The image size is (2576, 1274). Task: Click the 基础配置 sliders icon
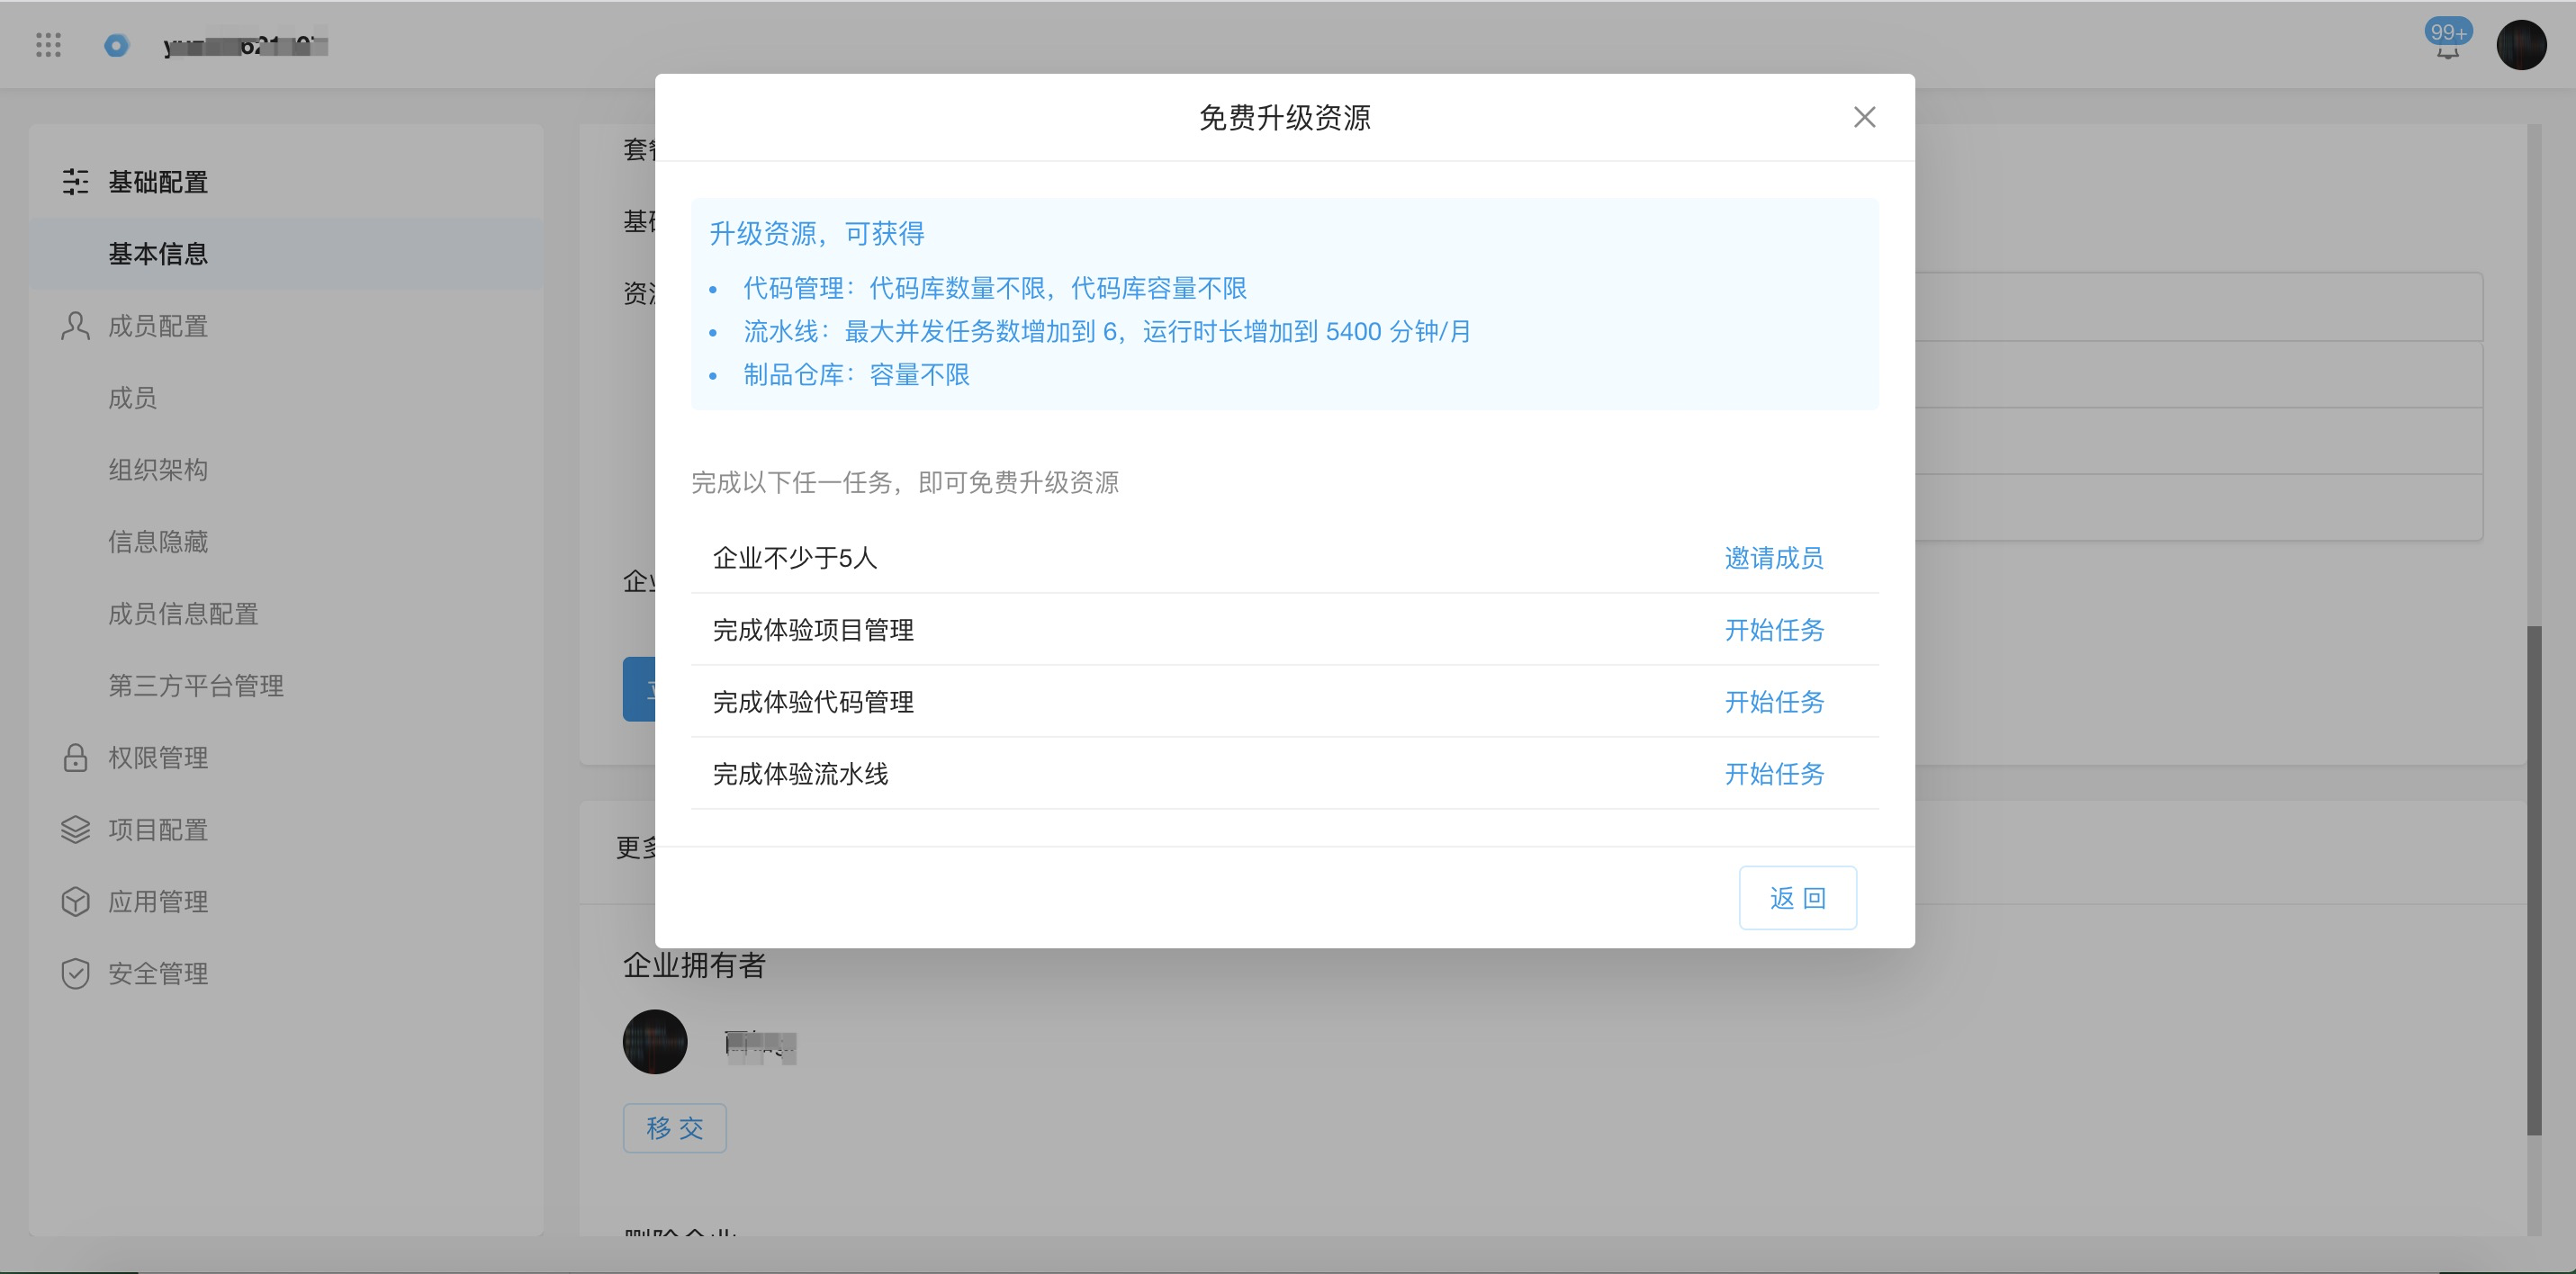(x=75, y=182)
